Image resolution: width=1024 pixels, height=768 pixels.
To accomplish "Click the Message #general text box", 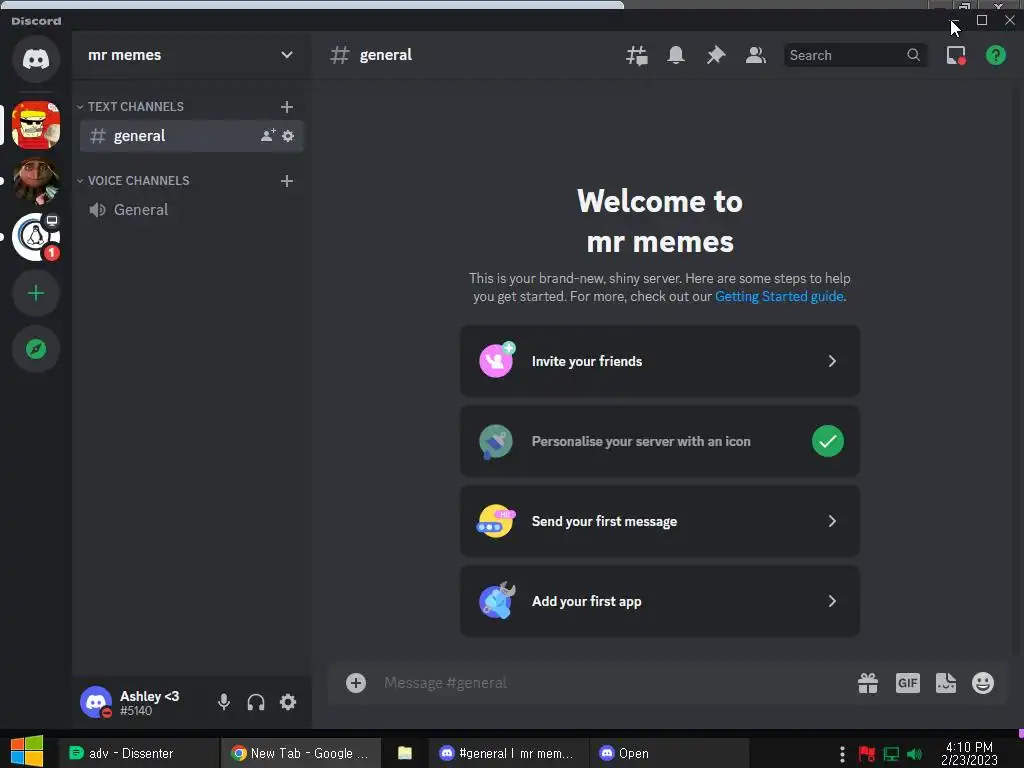I will pyautogui.click(x=614, y=683).
